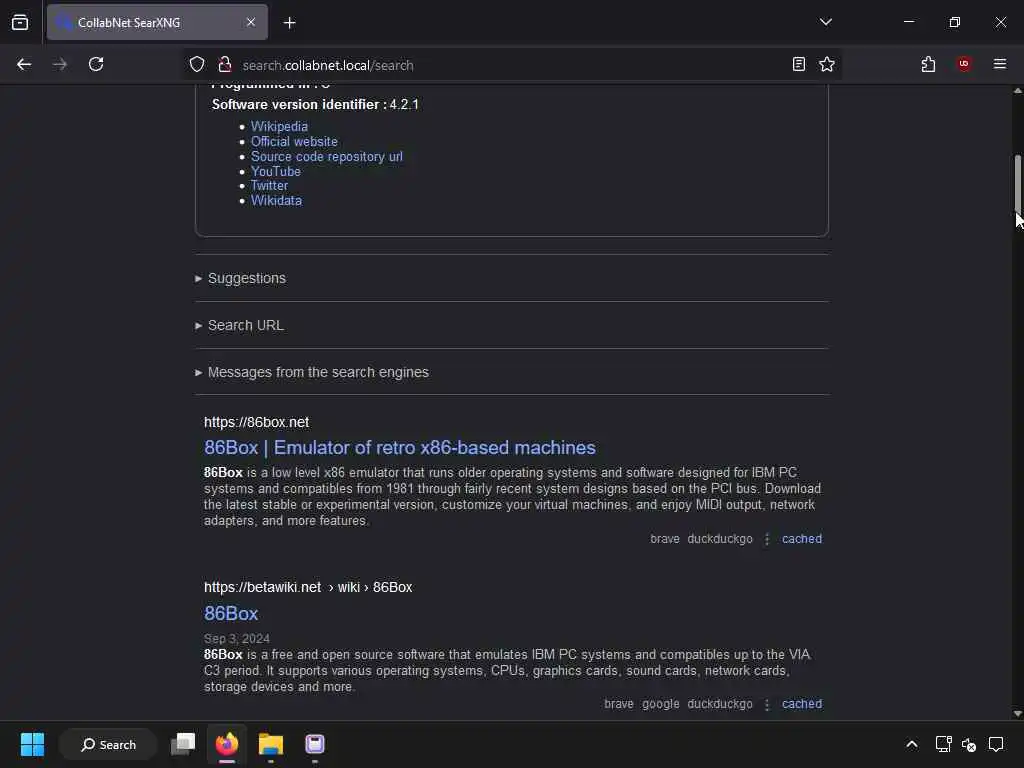Viewport: 1024px width, 768px height.
Task: Open cached version of betawiki result
Action: click(x=802, y=704)
